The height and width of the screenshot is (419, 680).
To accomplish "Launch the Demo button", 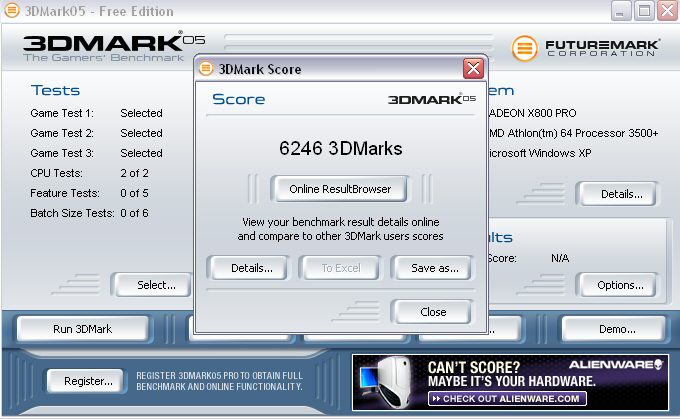I will click(x=614, y=329).
